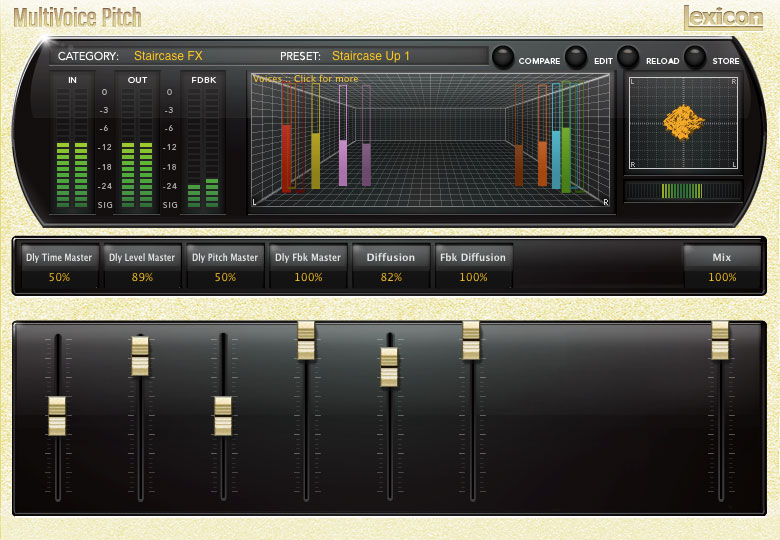Select the Dly Fbk Master parameter box
Screen dimensions: 780x540
tap(308, 266)
